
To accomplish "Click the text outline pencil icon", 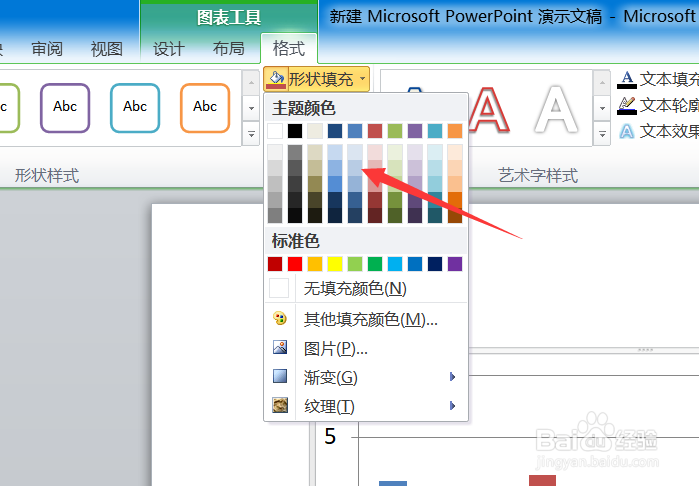I will click(627, 106).
